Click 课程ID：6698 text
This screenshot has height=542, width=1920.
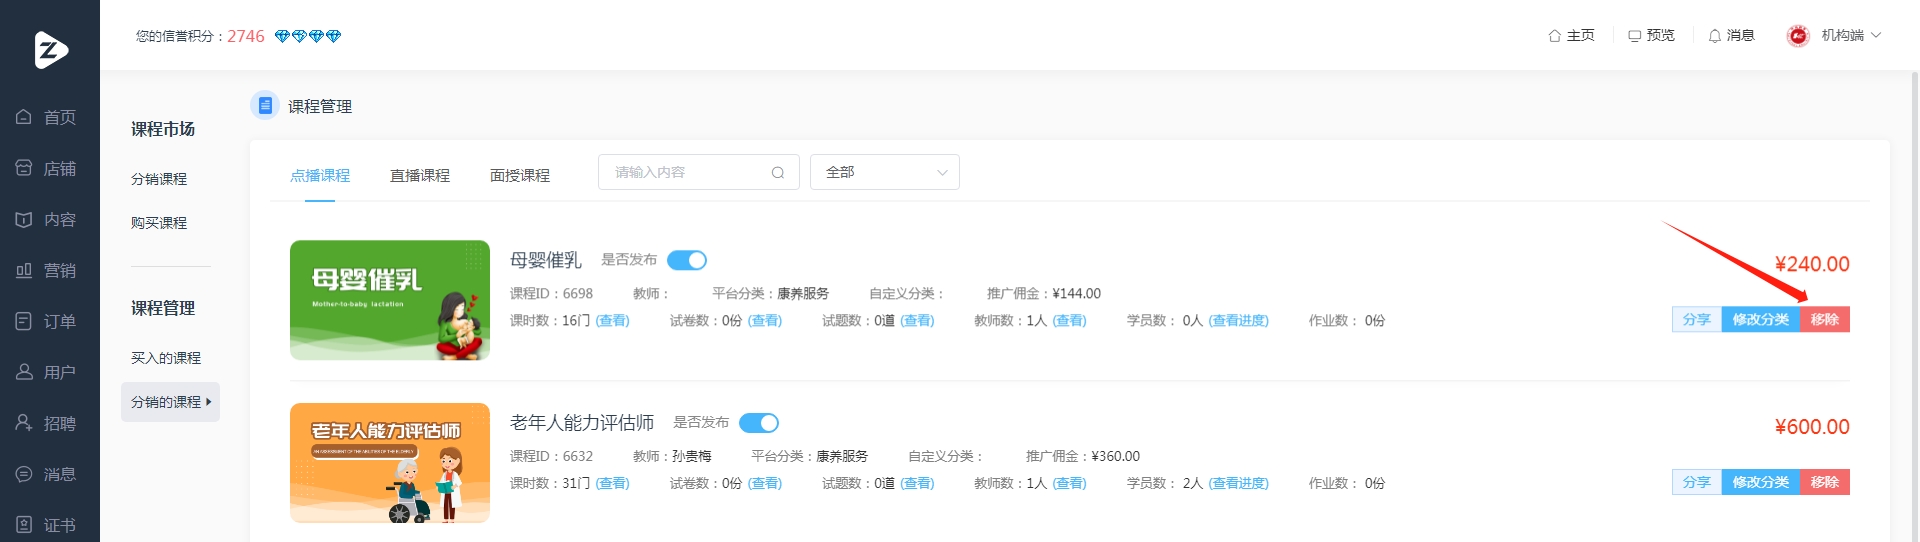tap(551, 294)
